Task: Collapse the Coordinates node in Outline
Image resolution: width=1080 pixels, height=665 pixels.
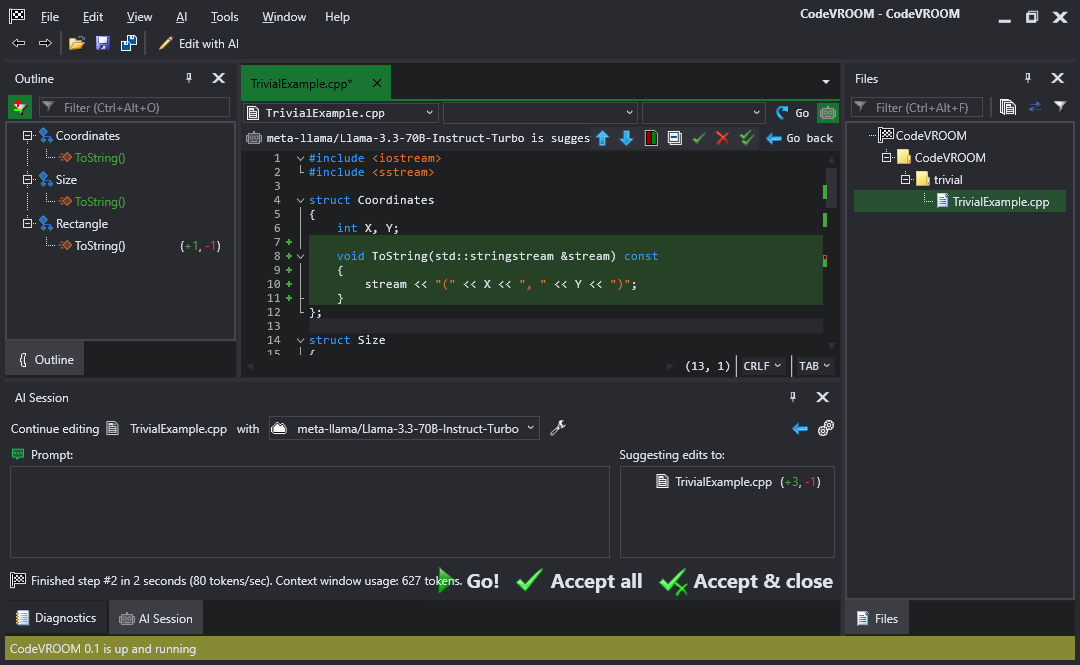Action: [x=28, y=136]
